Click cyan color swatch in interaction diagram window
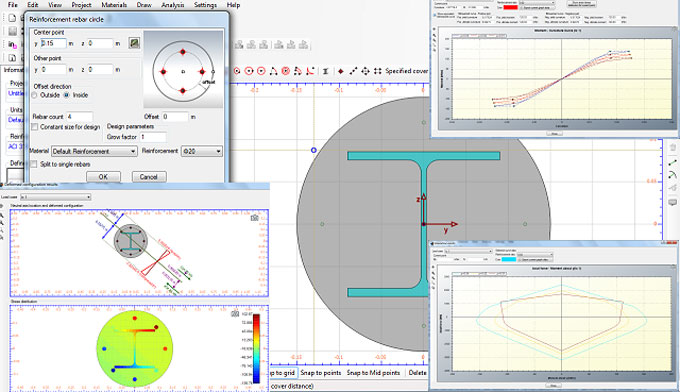This screenshot has height=392, width=680. (x=509, y=259)
